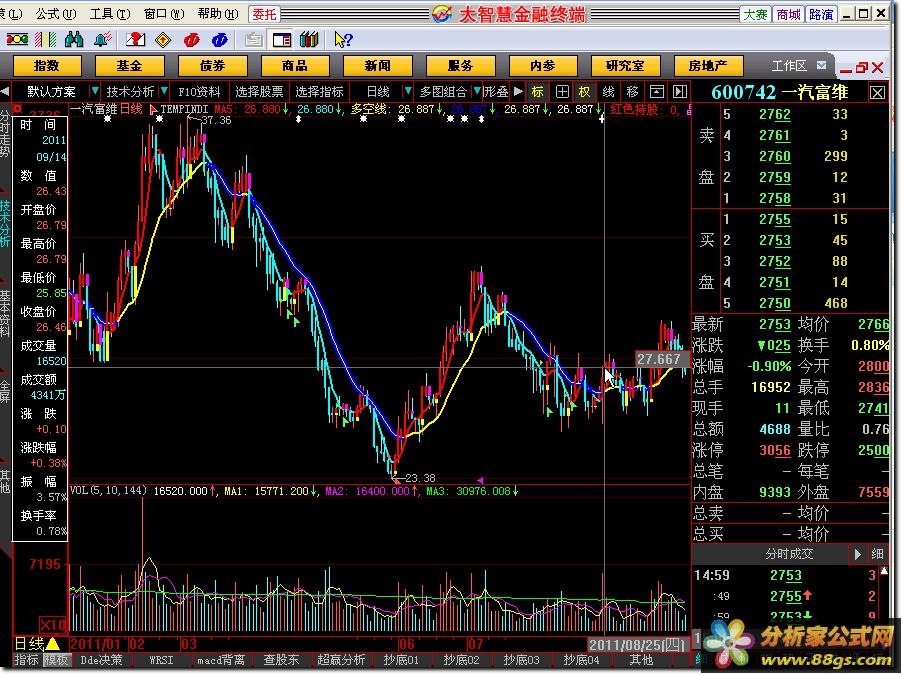The width and height of the screenshot is (903, 675).
Task: Click the panel collapse box icon
Action: (x=657, y=92)
